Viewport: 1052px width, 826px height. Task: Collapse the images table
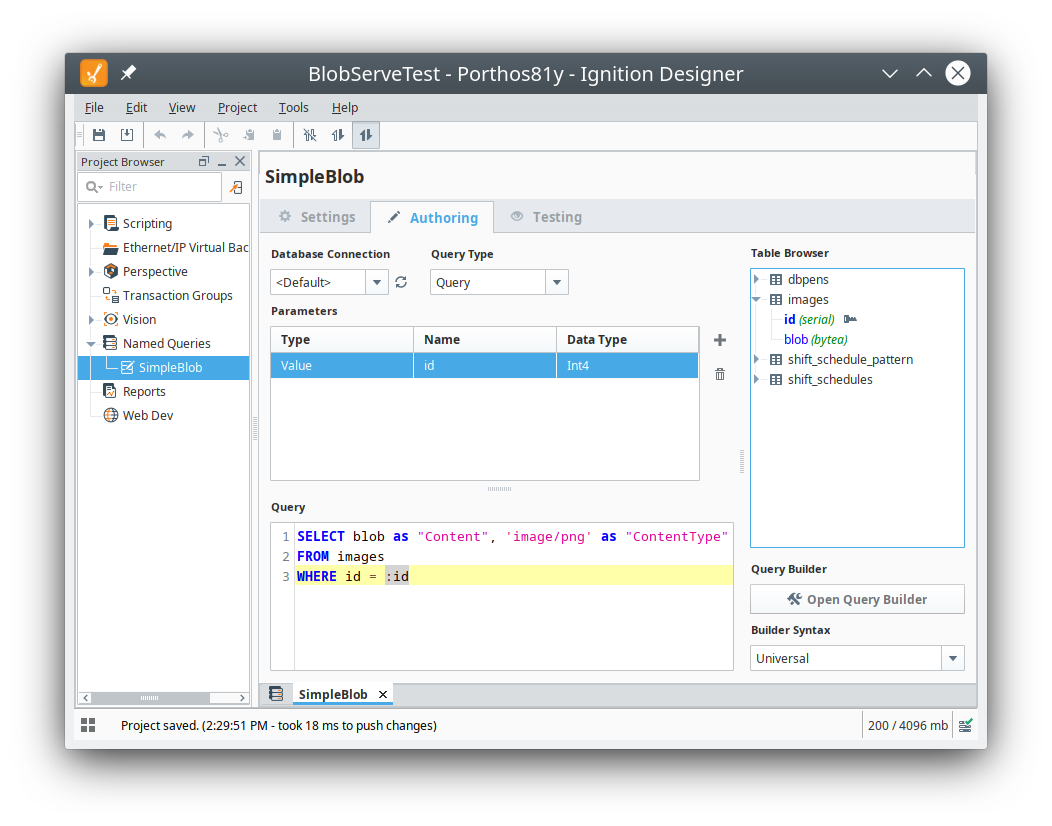point(757,299)
